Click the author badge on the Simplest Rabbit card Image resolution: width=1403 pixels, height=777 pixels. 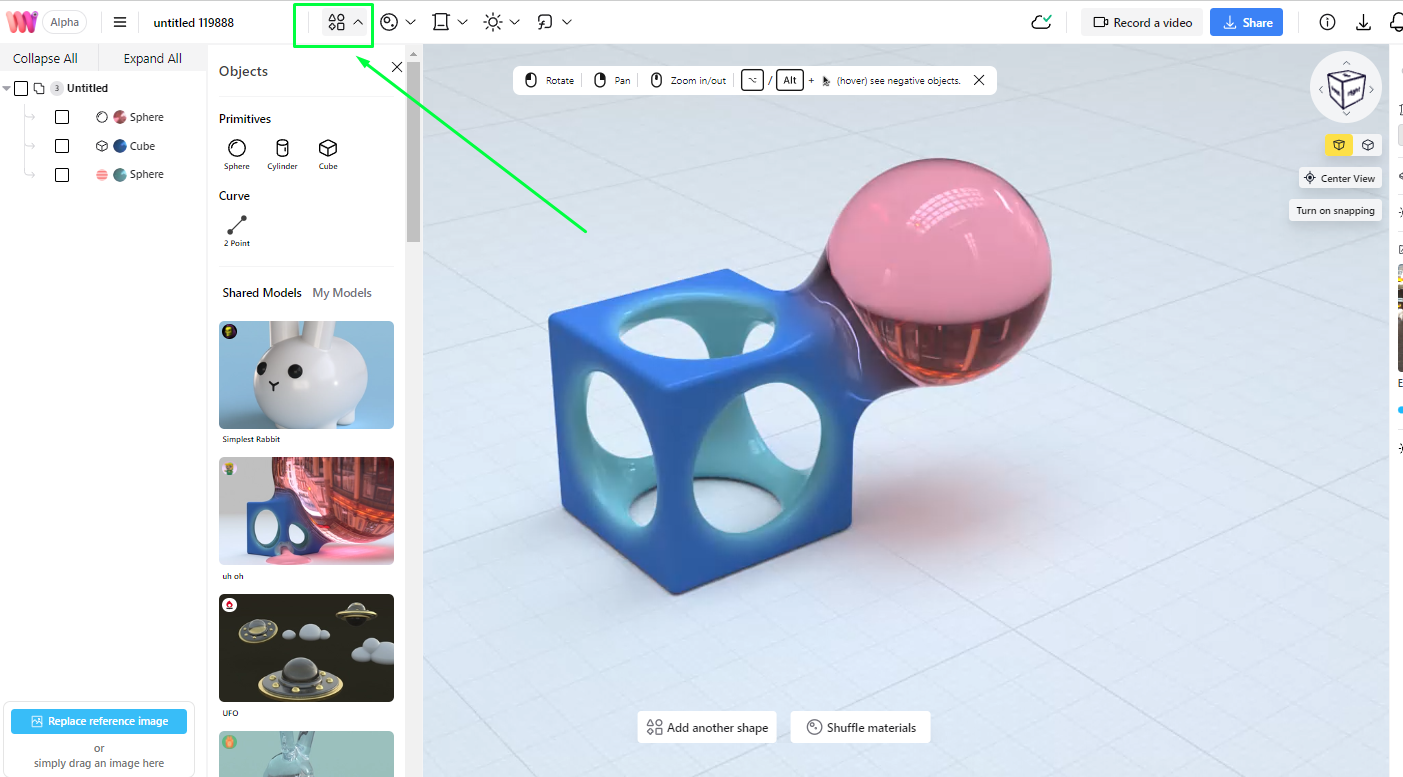(x=230, y=332)
